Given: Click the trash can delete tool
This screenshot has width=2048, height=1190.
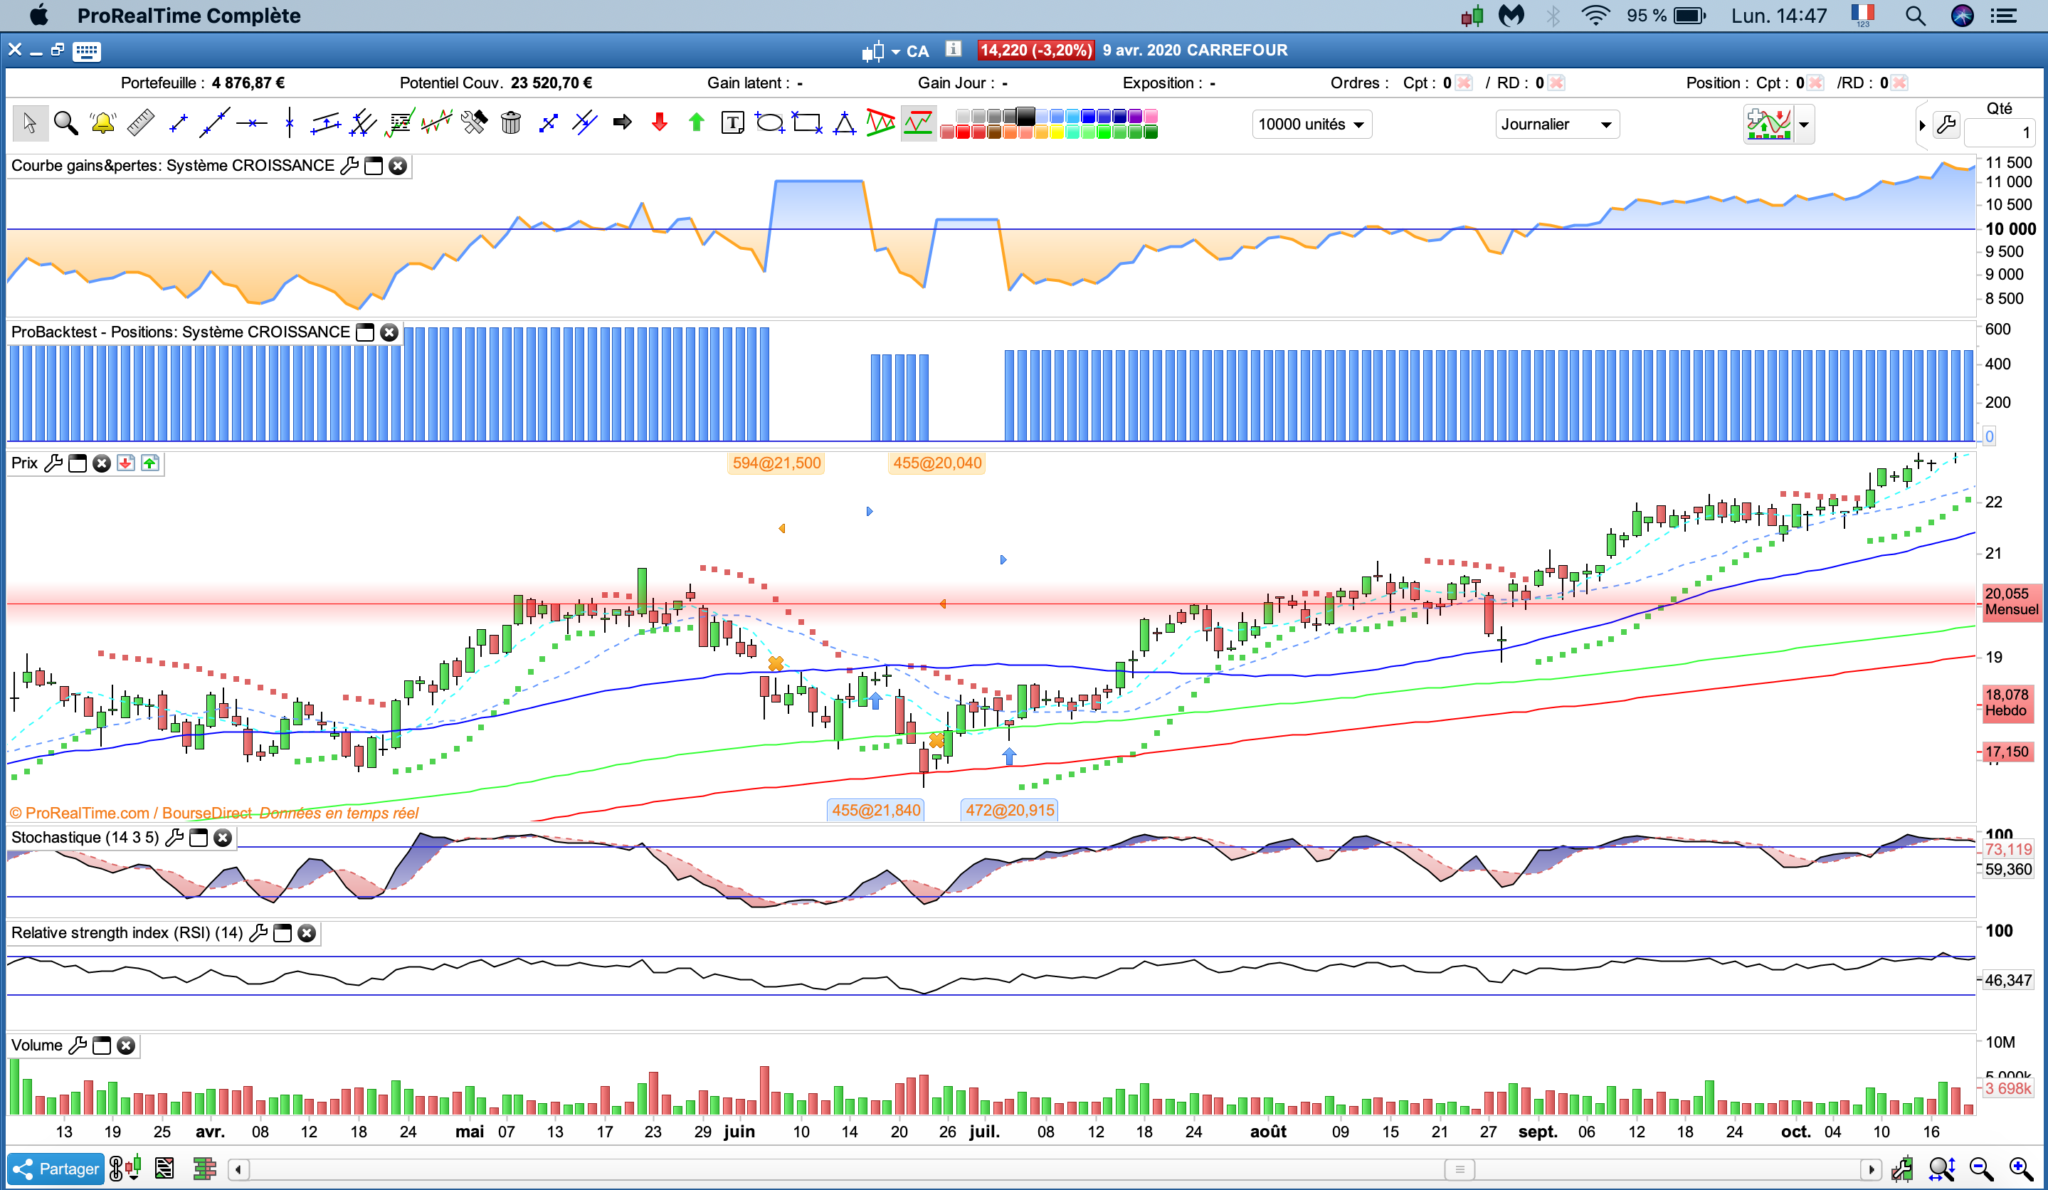Looking at the screenshot, I should [x=511, y=123].
